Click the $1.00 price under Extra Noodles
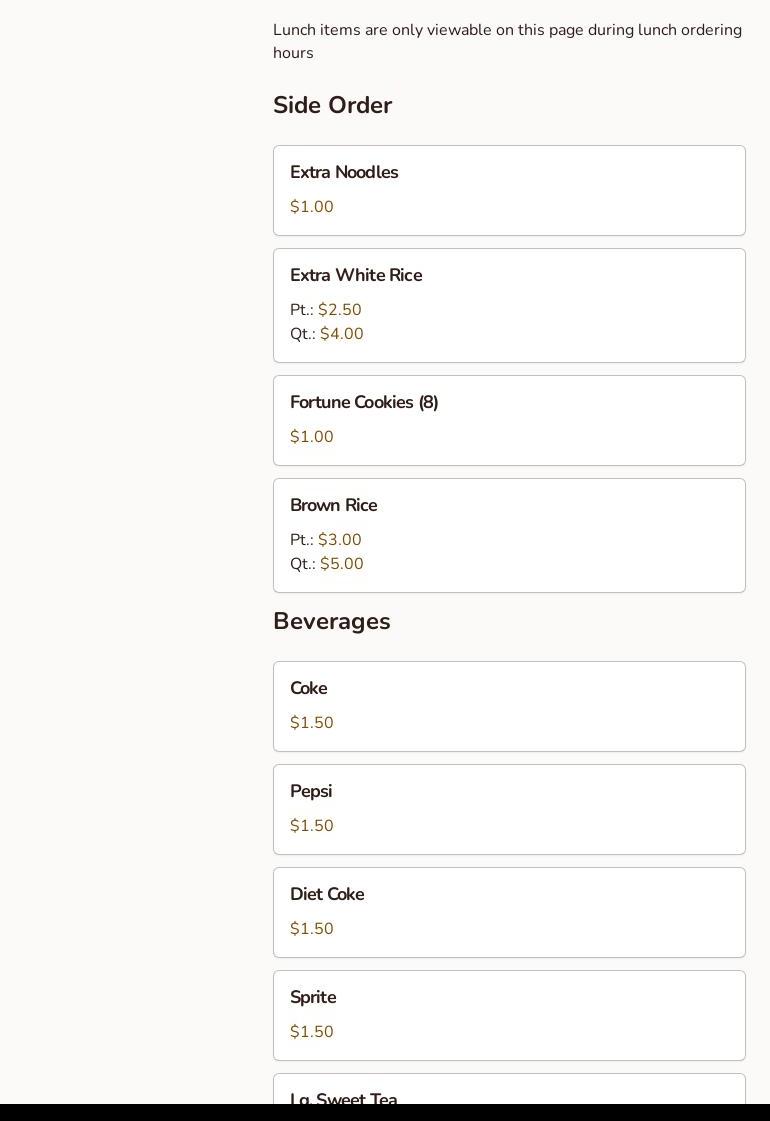Image resolution: width=770 pixels, height=1121 pixels. click(x=312, y=207)
